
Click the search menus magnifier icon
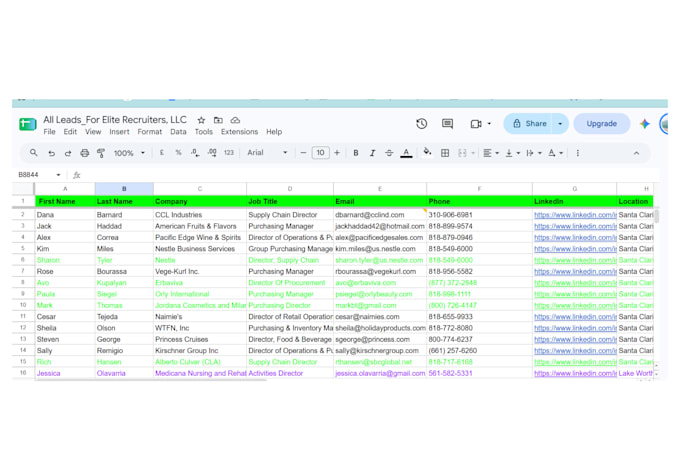[33, 153]
